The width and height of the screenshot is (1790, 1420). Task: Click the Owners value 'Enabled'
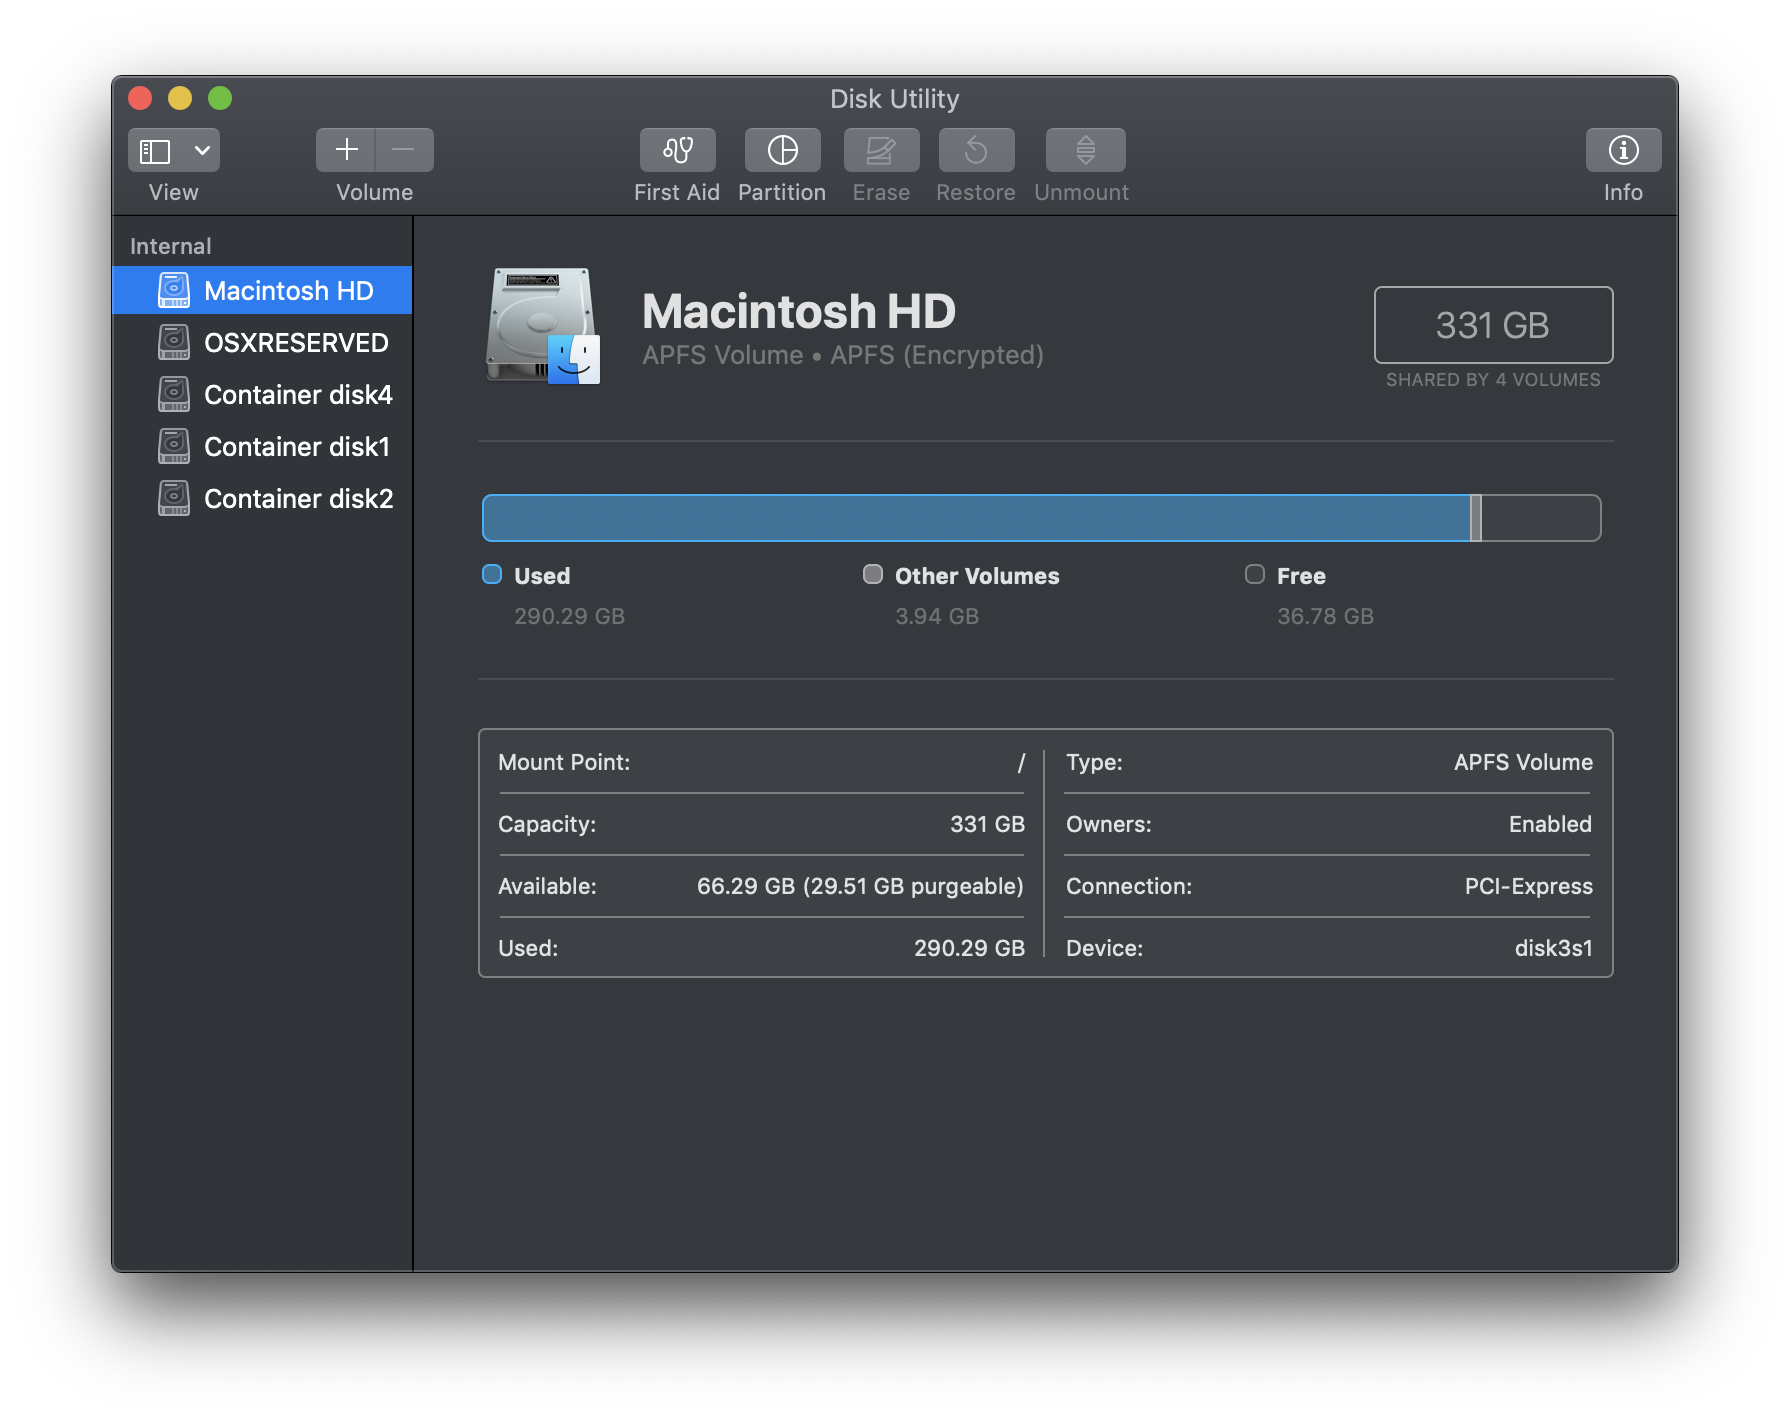tap(1550, 824)
